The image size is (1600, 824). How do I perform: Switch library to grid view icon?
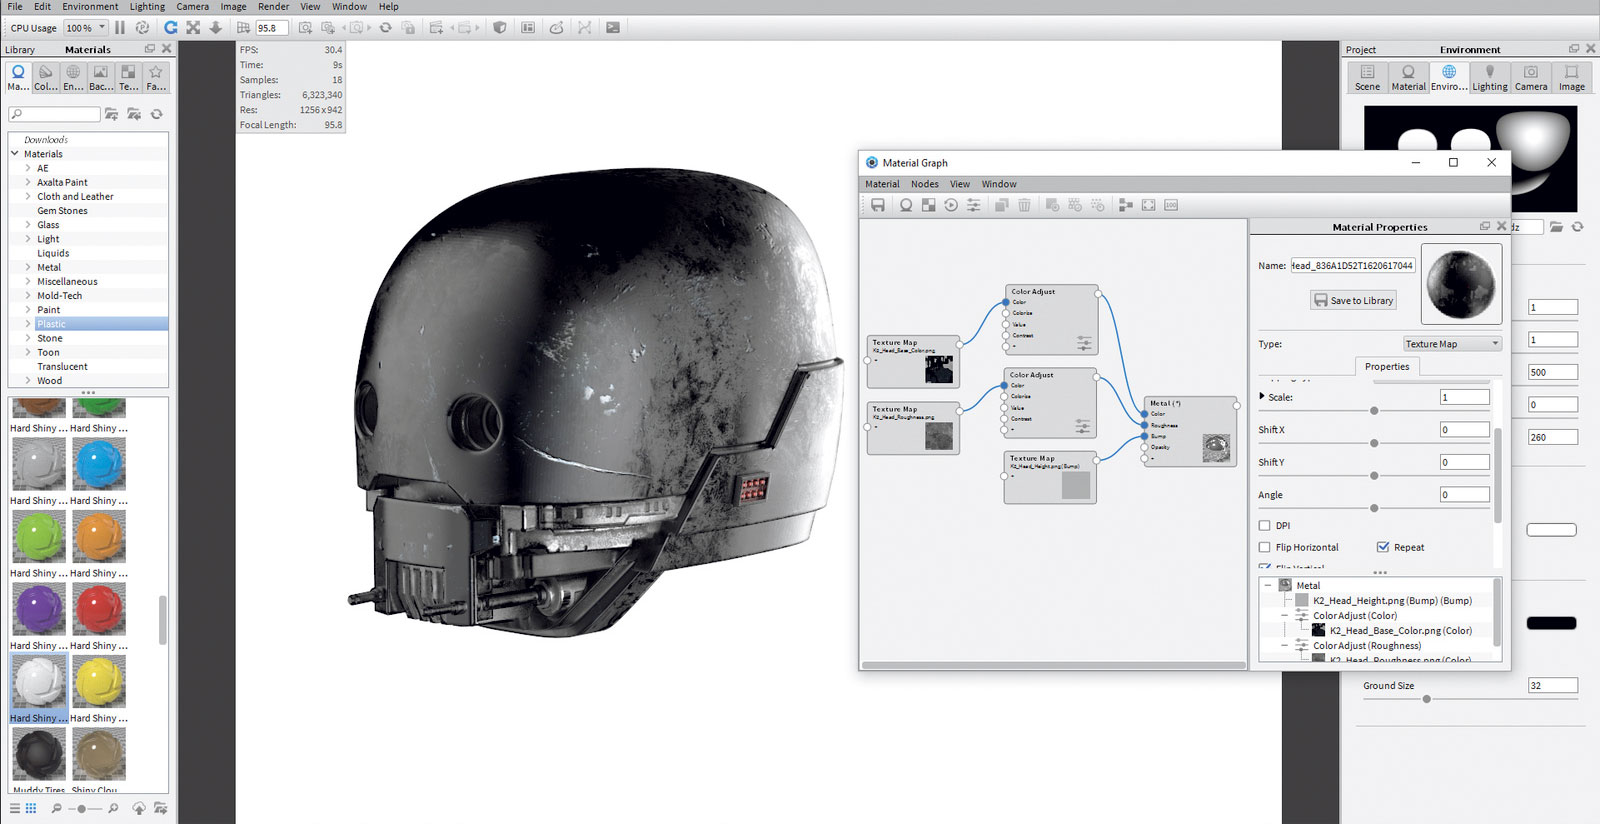pyautogui.click(x=31, y=808)
